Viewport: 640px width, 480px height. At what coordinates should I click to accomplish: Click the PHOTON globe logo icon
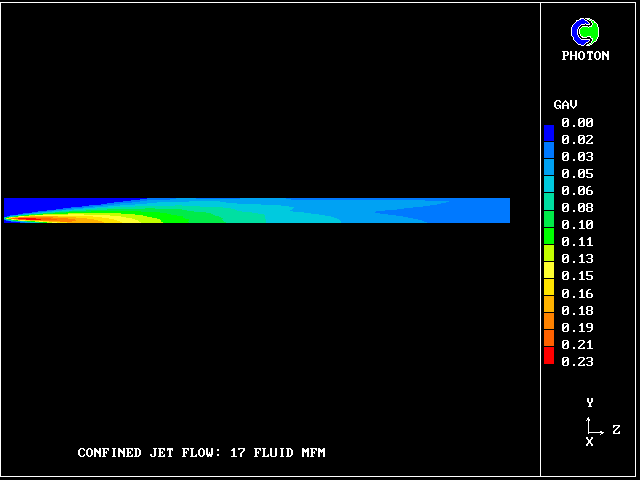[x=585, y=32]
